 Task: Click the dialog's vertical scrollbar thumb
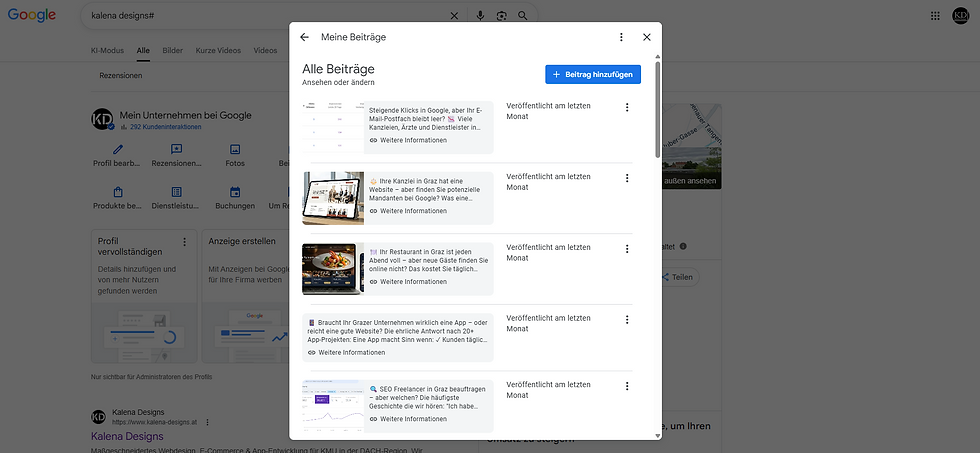pos(658,109)
